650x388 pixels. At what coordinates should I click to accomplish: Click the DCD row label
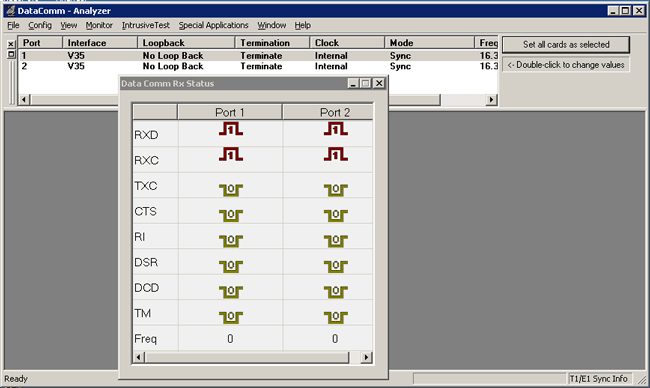point(147,288)
